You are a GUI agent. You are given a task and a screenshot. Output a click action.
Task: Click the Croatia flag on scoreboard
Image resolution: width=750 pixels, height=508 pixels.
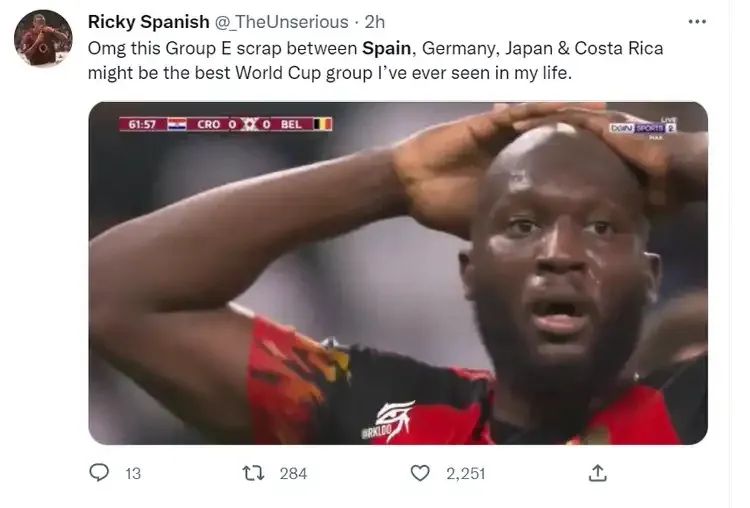177,124
